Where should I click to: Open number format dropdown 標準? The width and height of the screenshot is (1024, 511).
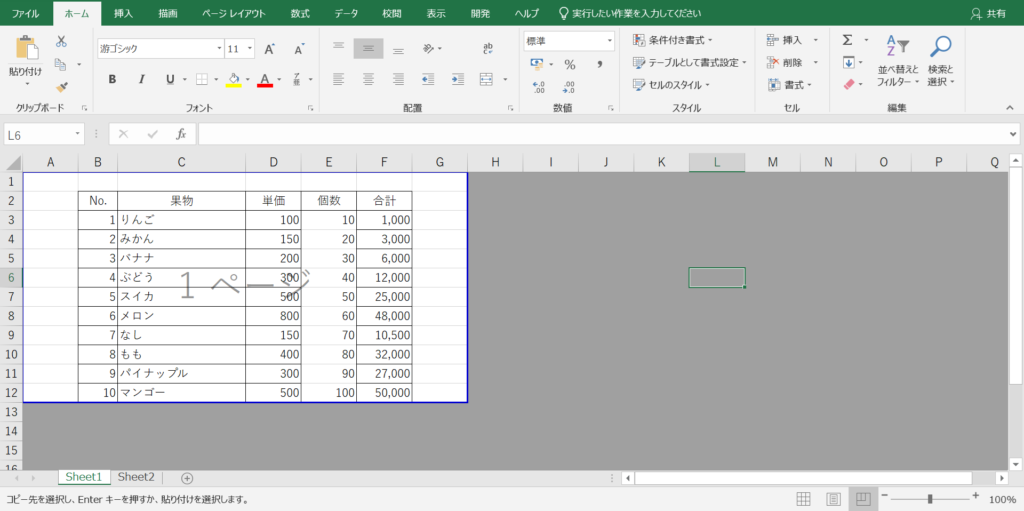click(610, 41)
